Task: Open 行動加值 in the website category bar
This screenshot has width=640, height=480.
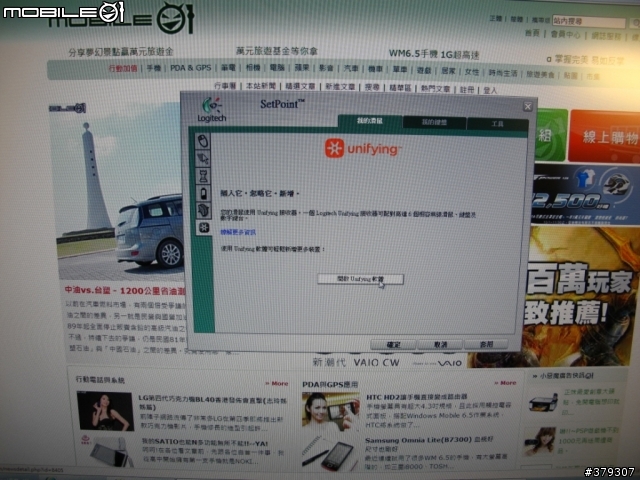Action: [x=123, y=68]
